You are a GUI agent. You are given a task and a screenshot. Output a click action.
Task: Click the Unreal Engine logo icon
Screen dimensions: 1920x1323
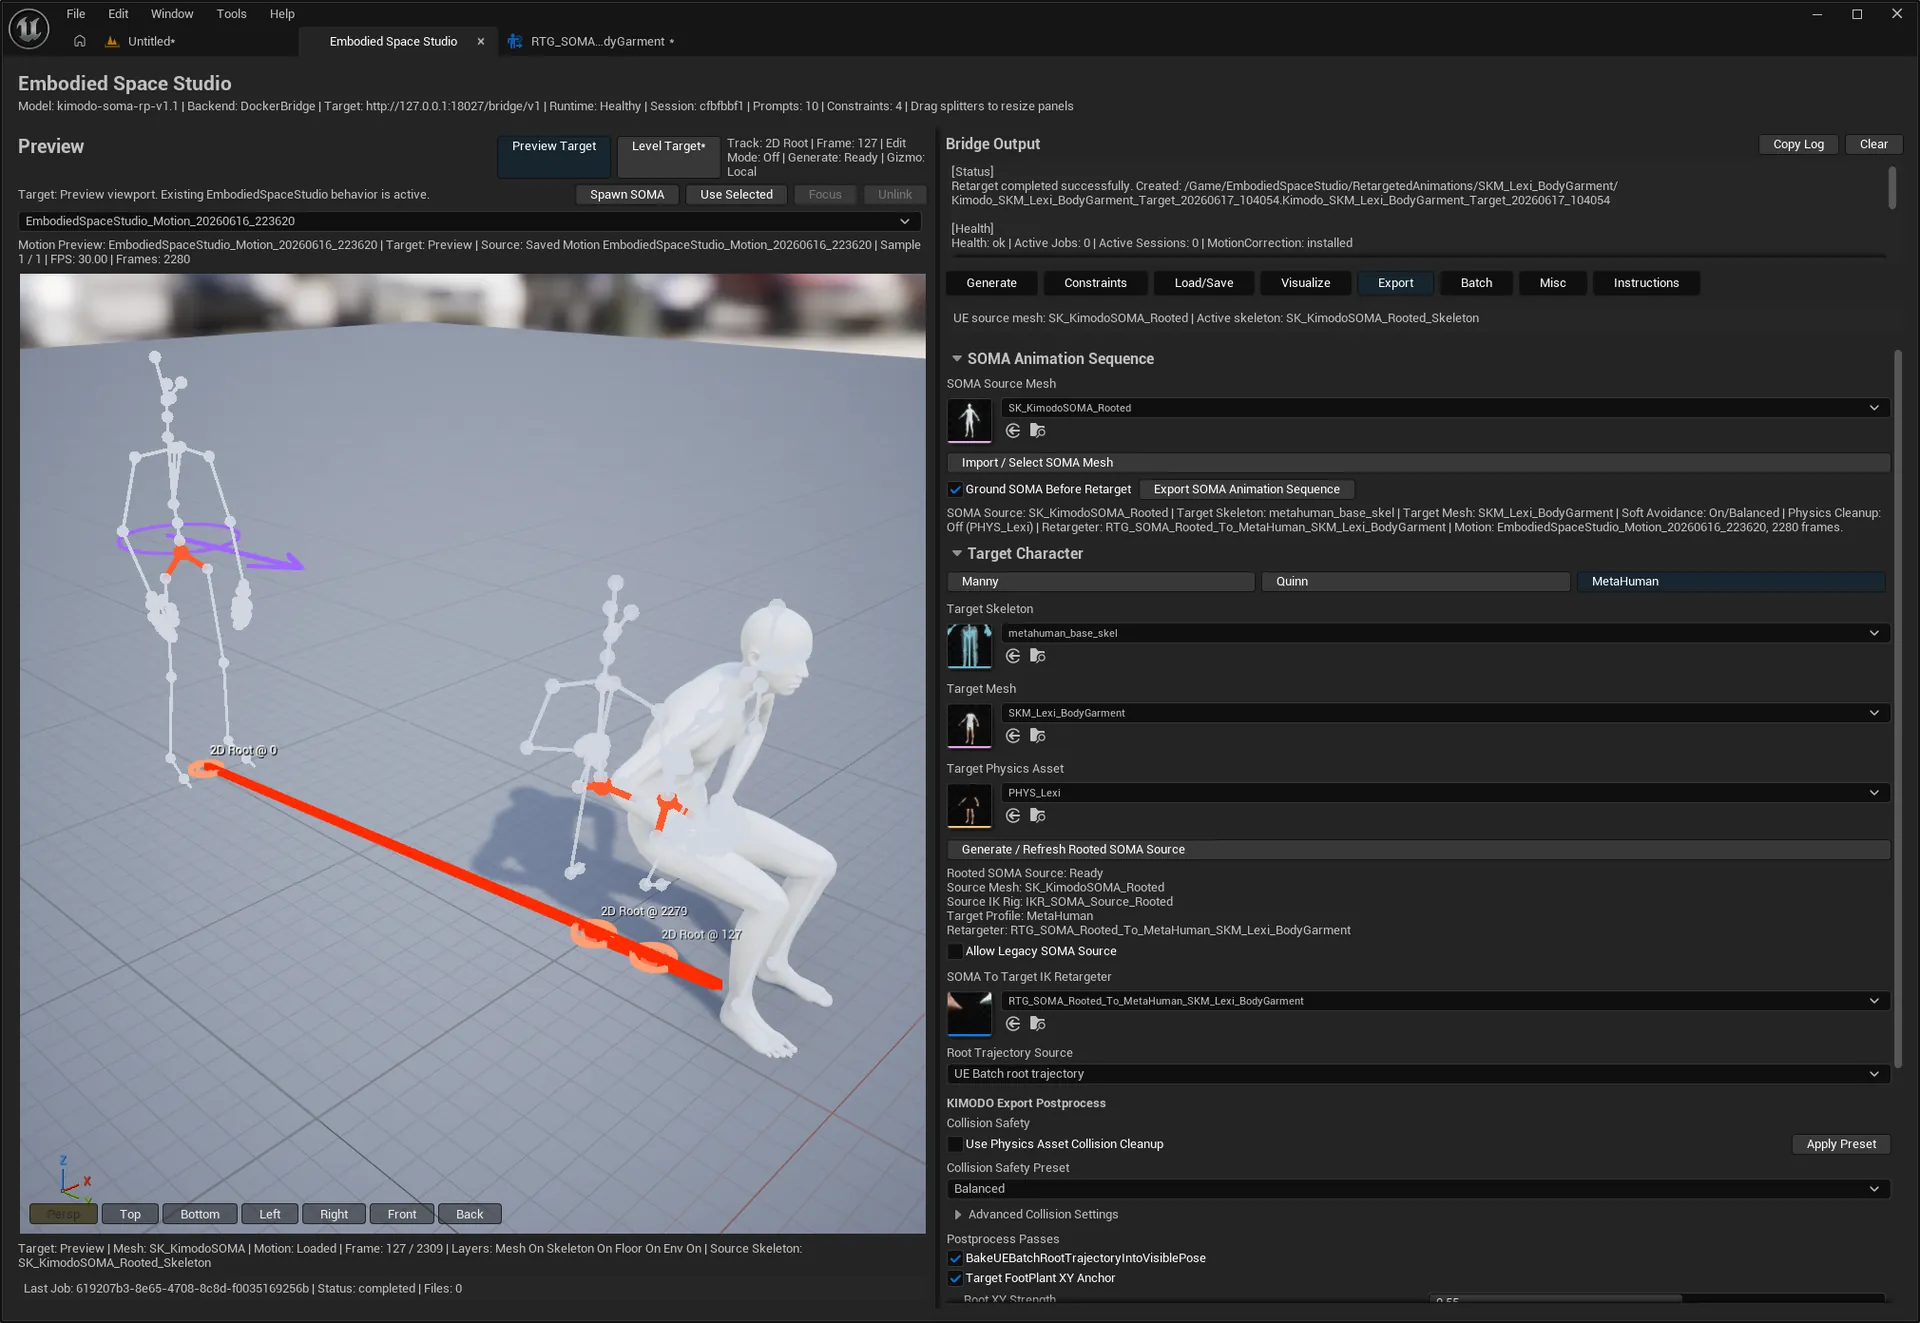[x=29, y=28]
